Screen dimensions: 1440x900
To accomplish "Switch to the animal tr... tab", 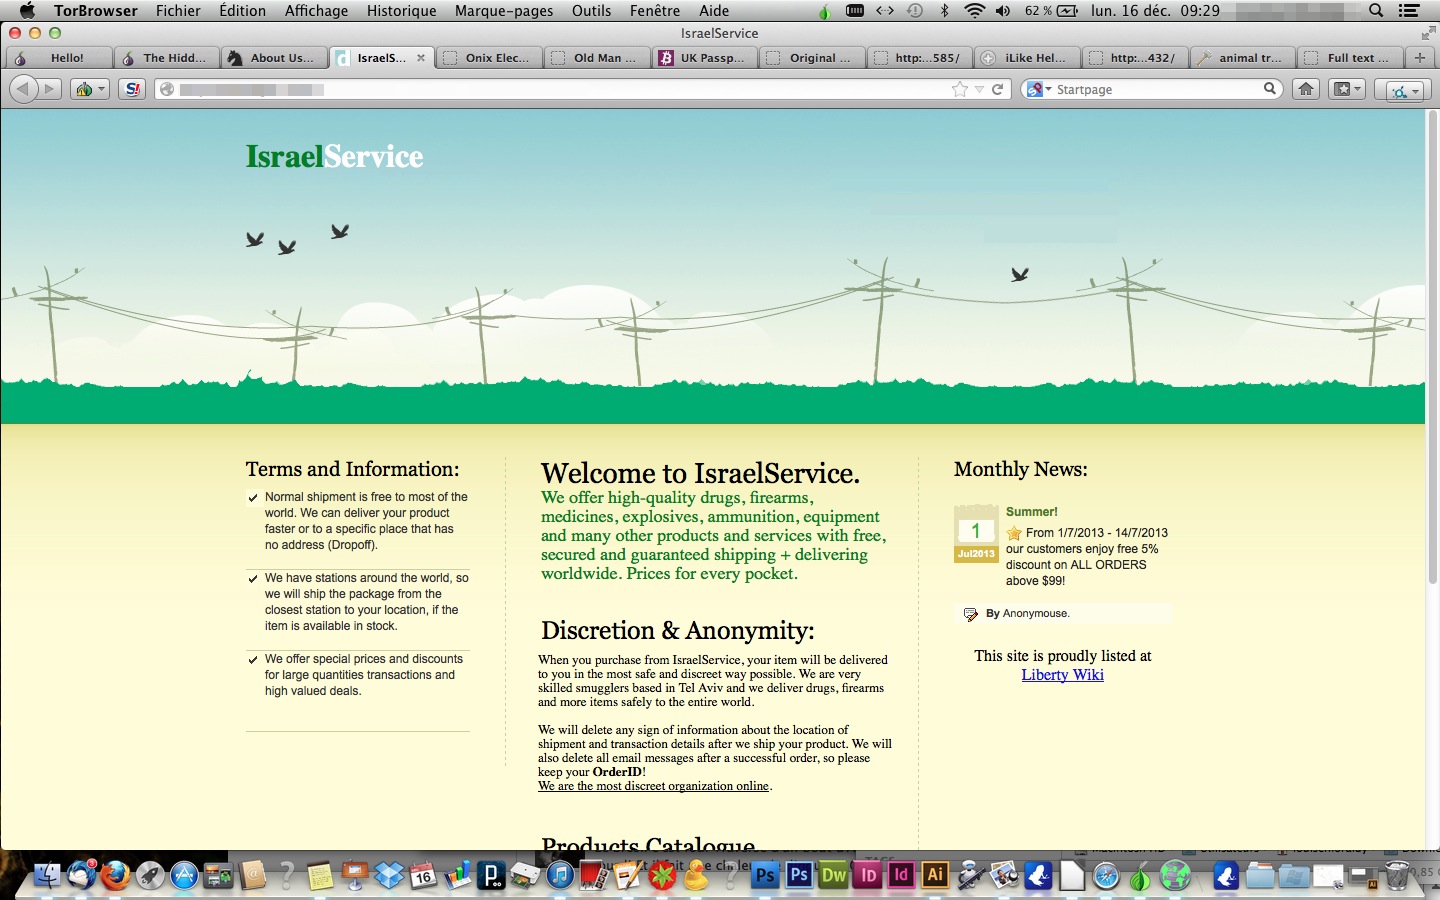I will [1245, 58].
